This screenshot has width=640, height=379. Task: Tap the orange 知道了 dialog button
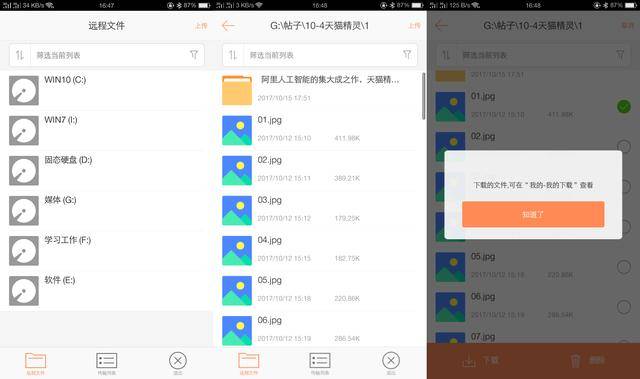533,214
